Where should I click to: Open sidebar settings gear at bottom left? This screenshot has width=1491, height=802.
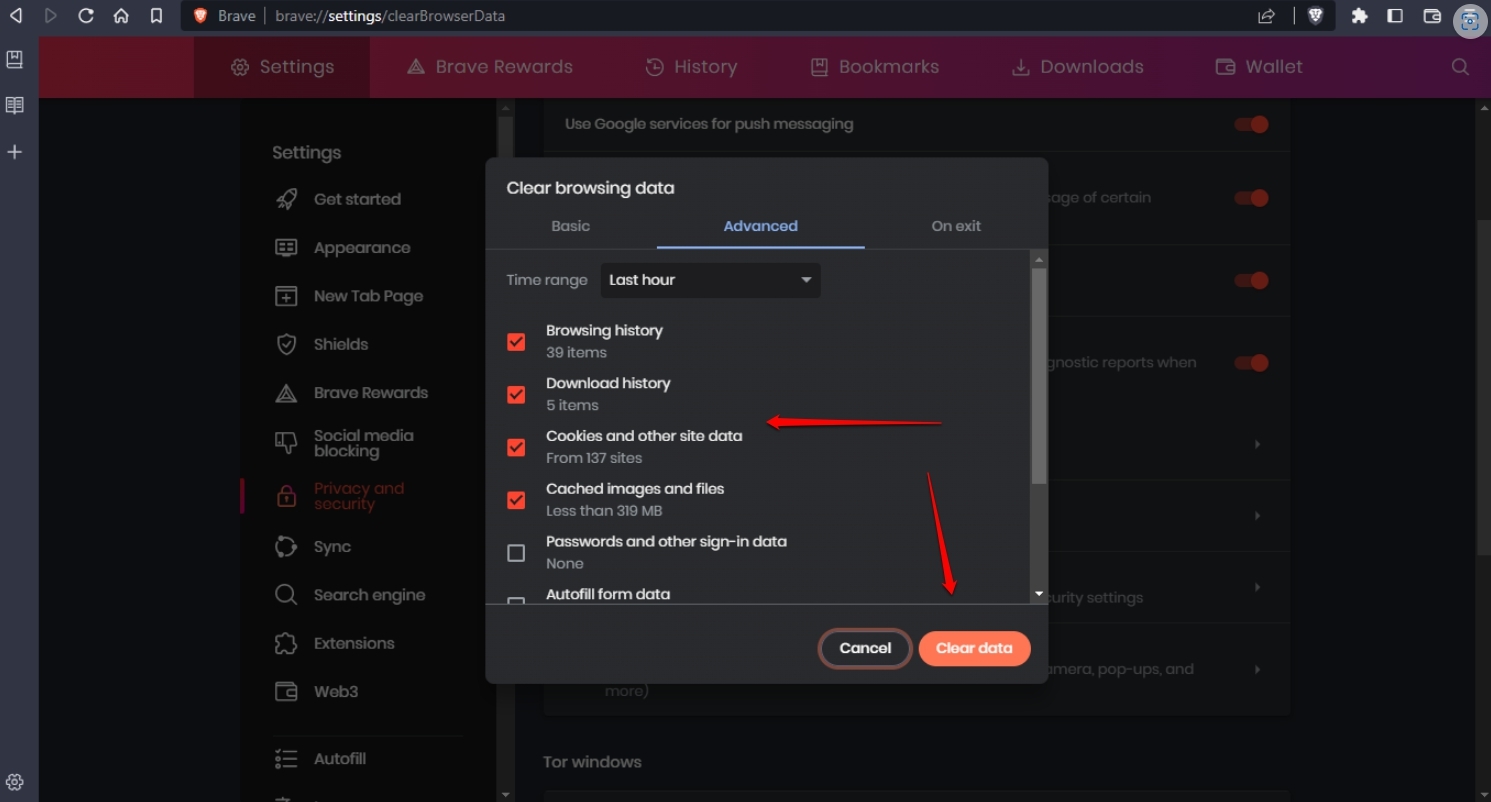pos(15,782)
